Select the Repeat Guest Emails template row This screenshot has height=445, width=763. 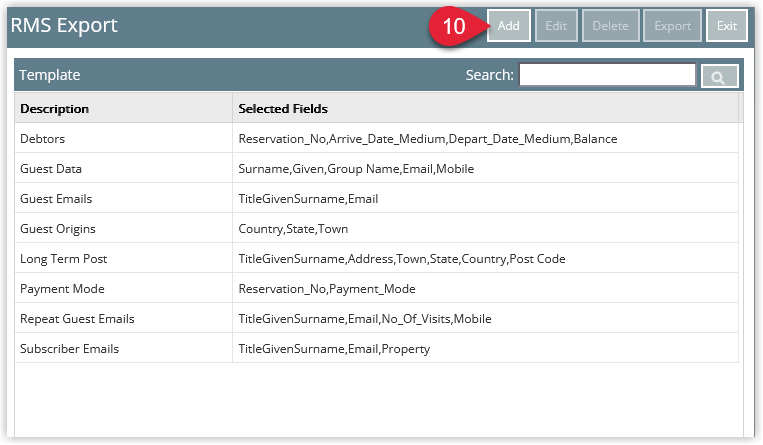(376, 319)
